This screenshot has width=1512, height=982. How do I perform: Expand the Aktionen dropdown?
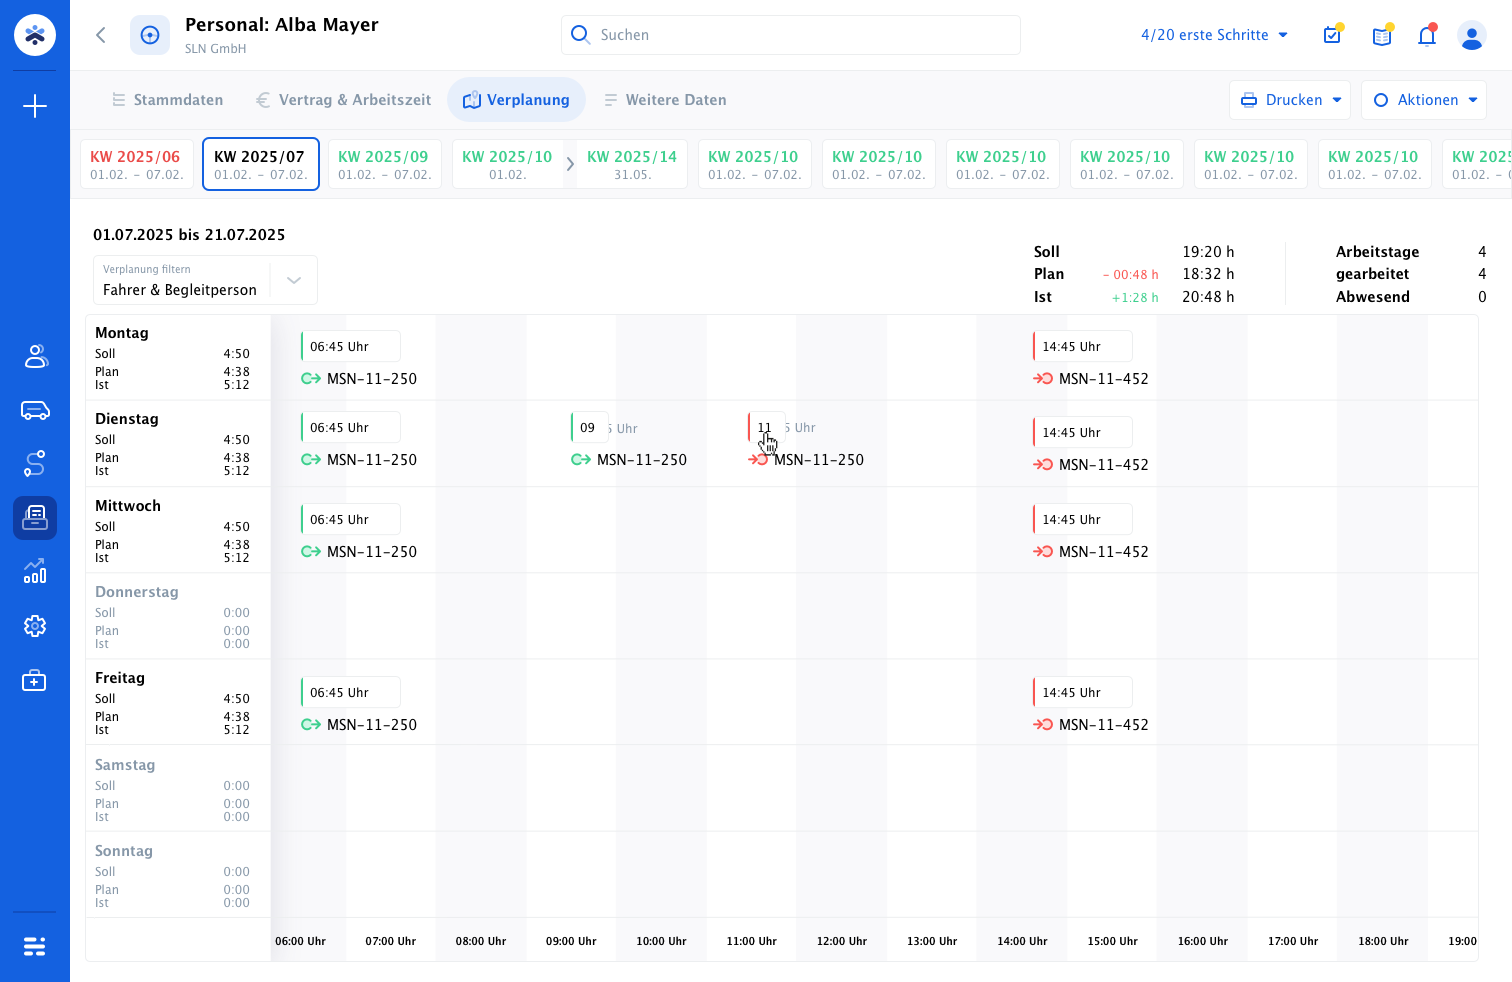pyautogui.click(x=1424, y=100)
